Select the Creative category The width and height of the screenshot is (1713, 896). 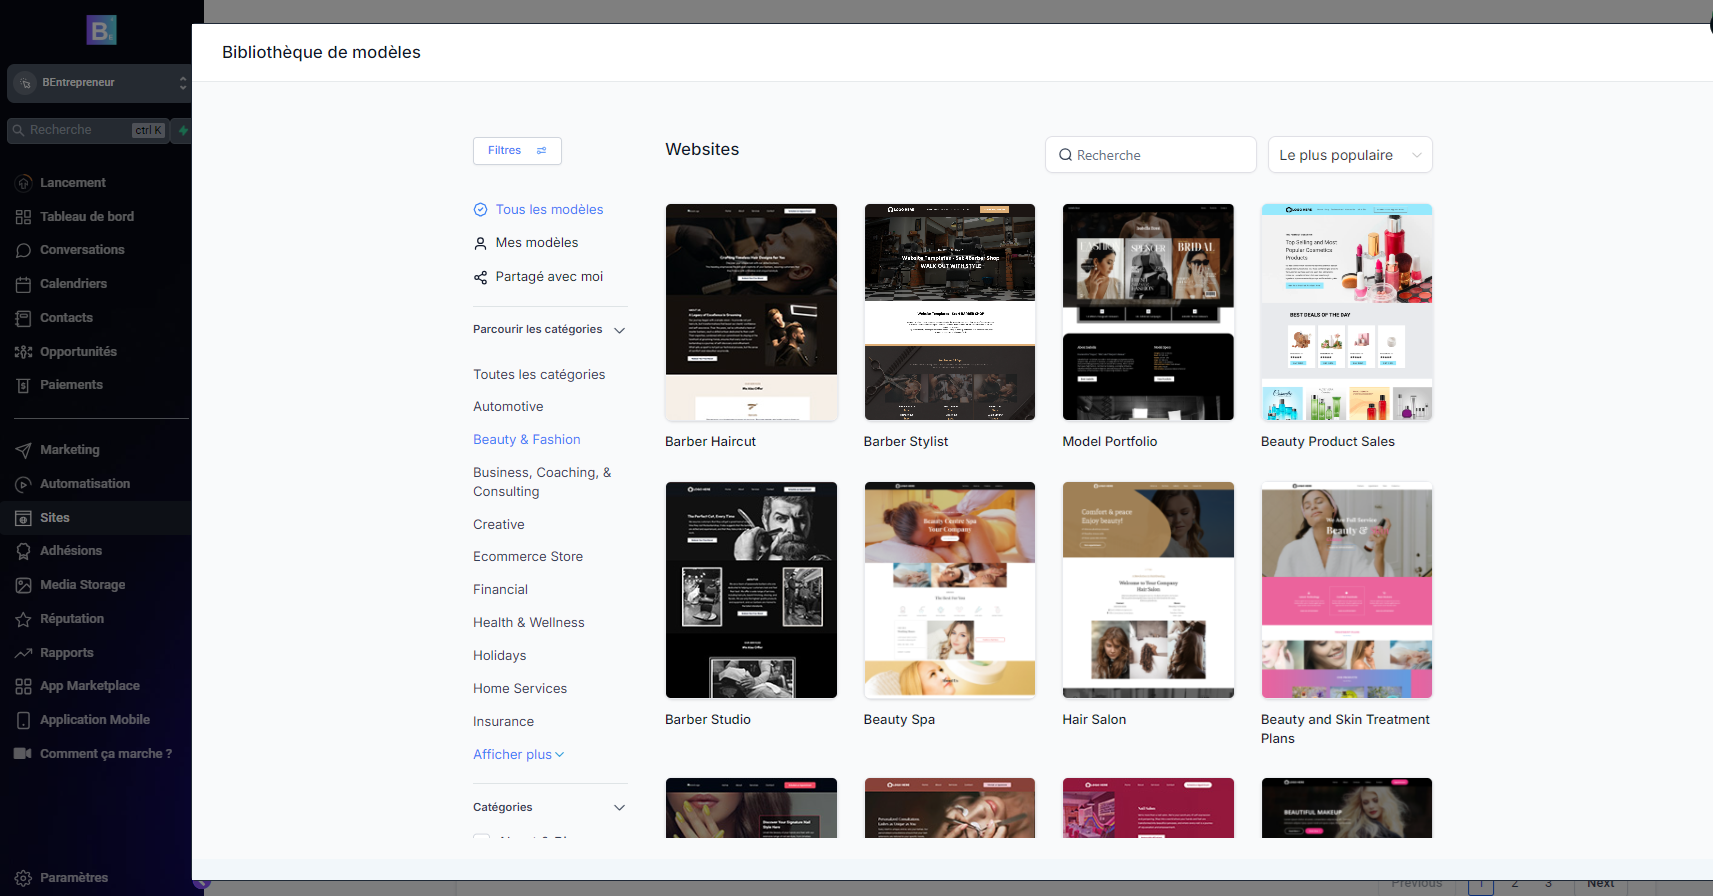[498, 525]
